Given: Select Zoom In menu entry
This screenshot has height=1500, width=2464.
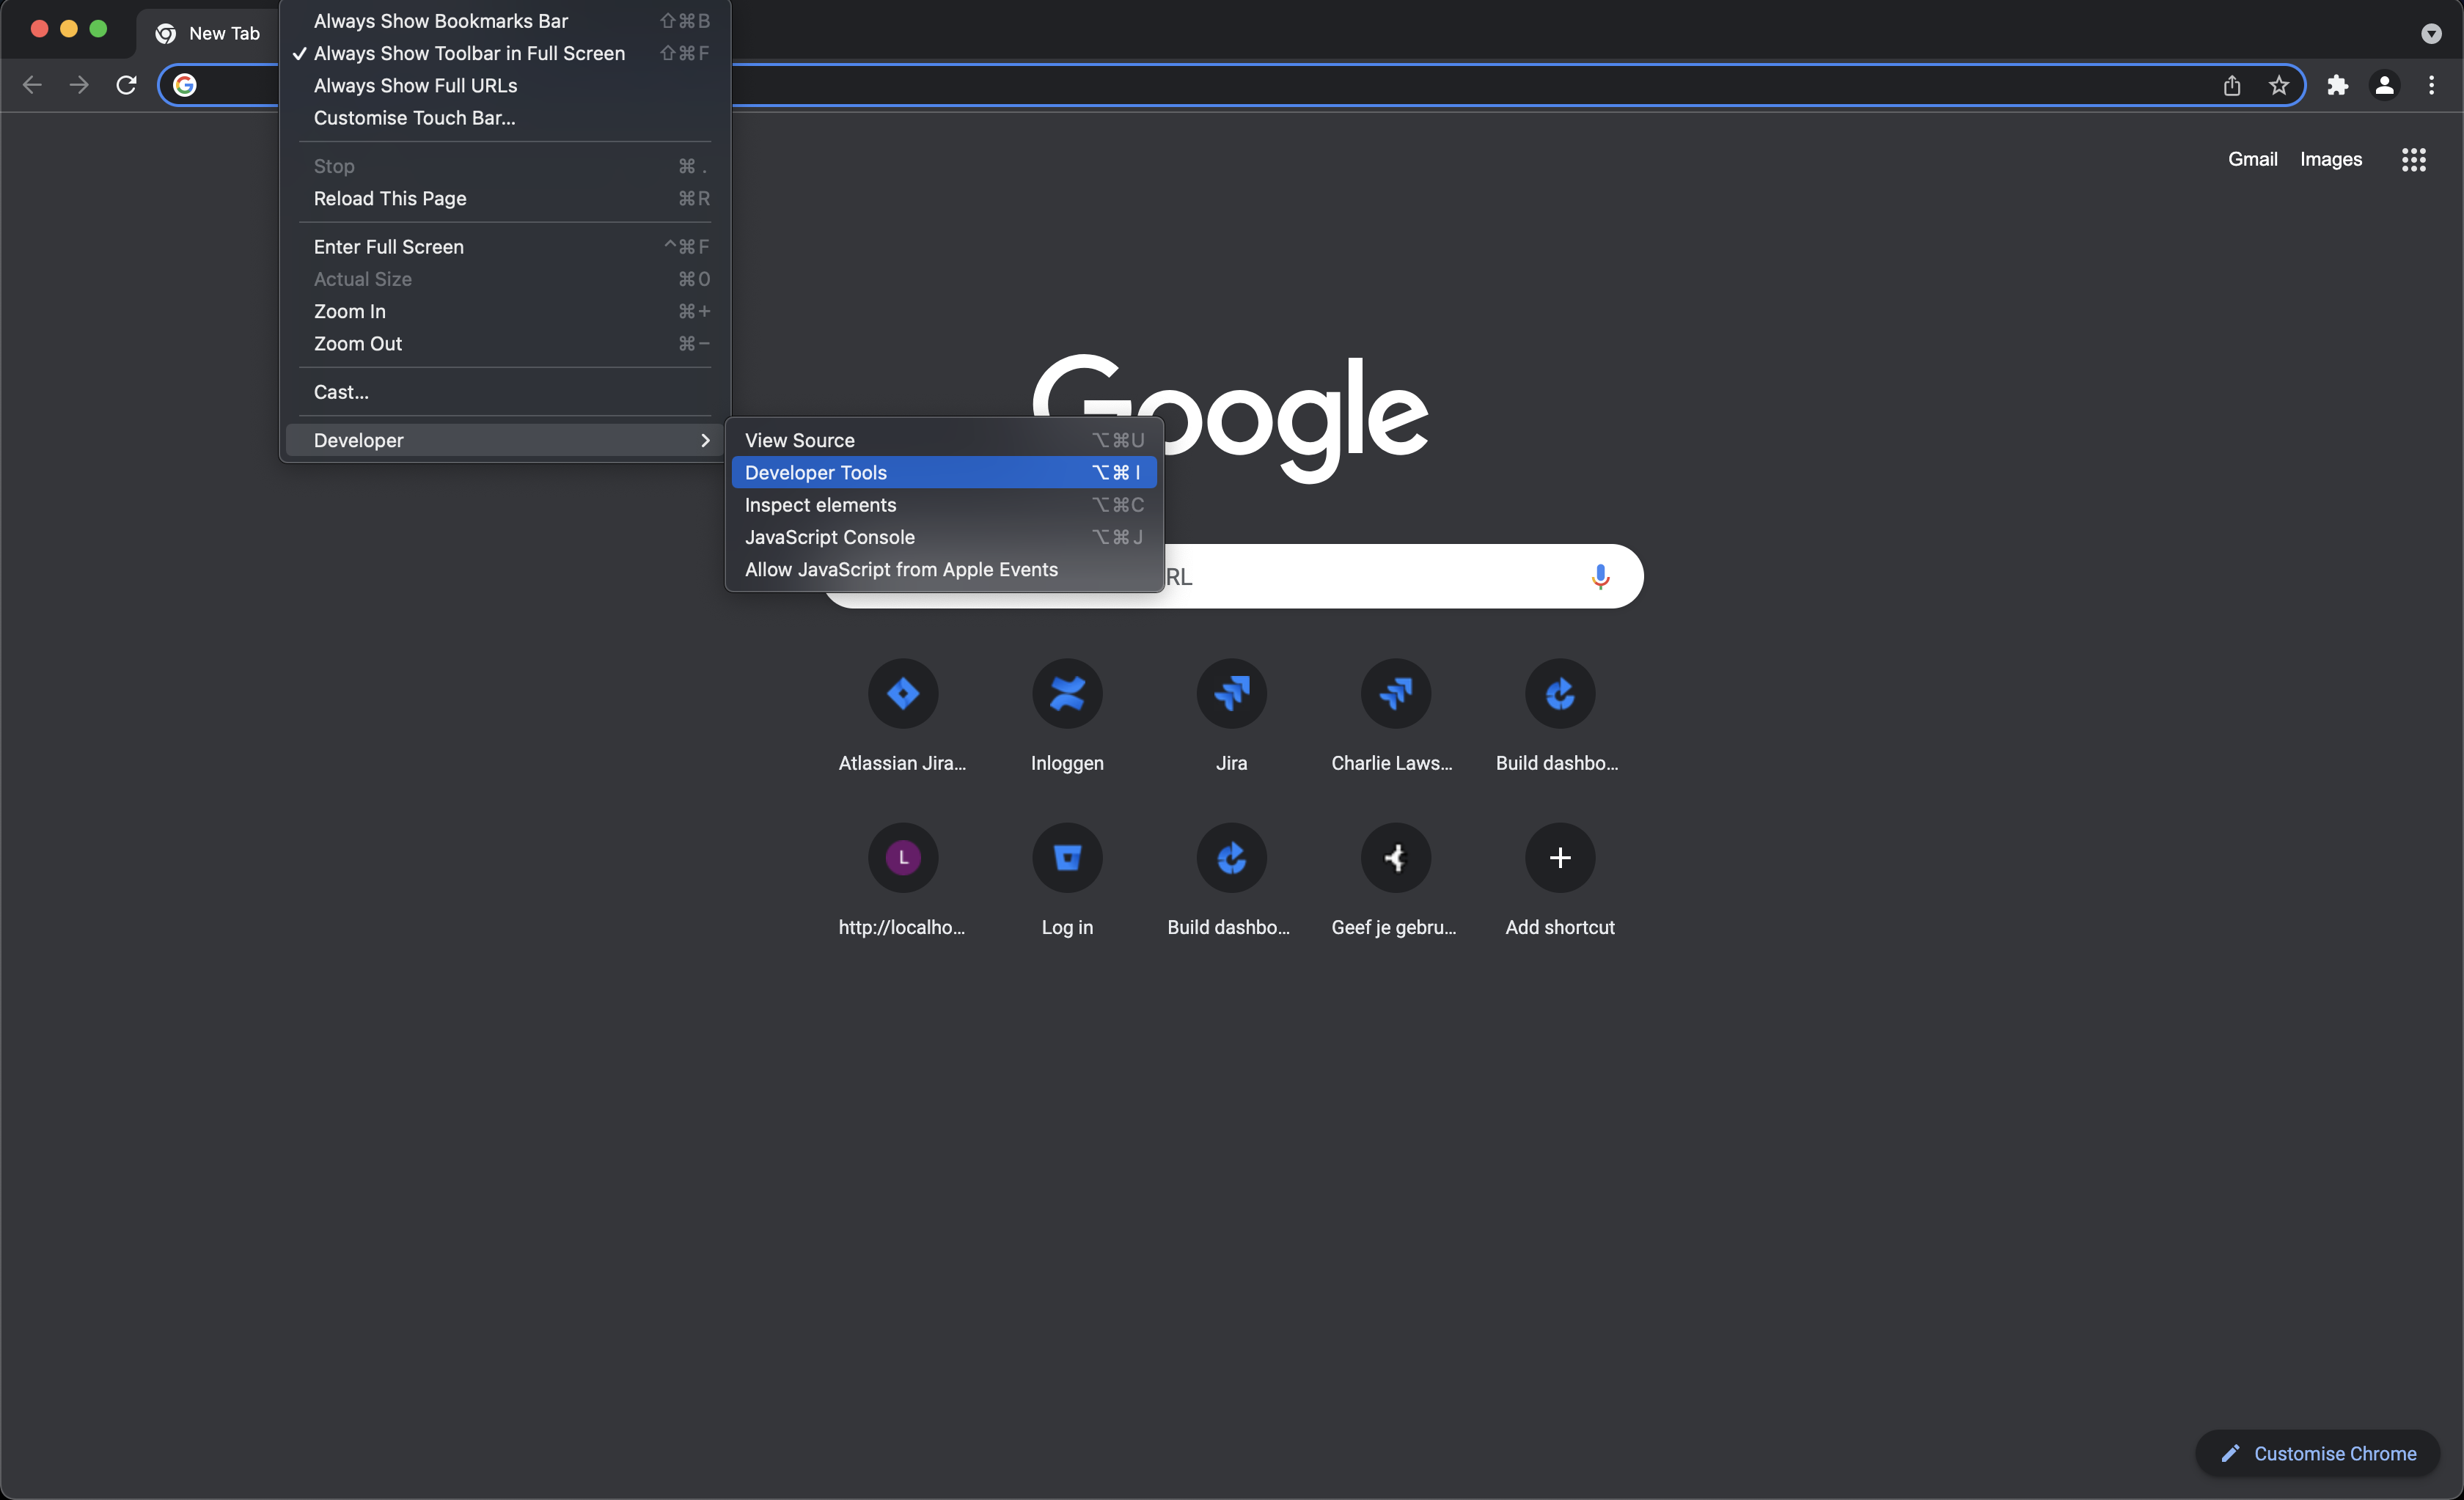Looking at the screenshot, I should pos(505,311).
